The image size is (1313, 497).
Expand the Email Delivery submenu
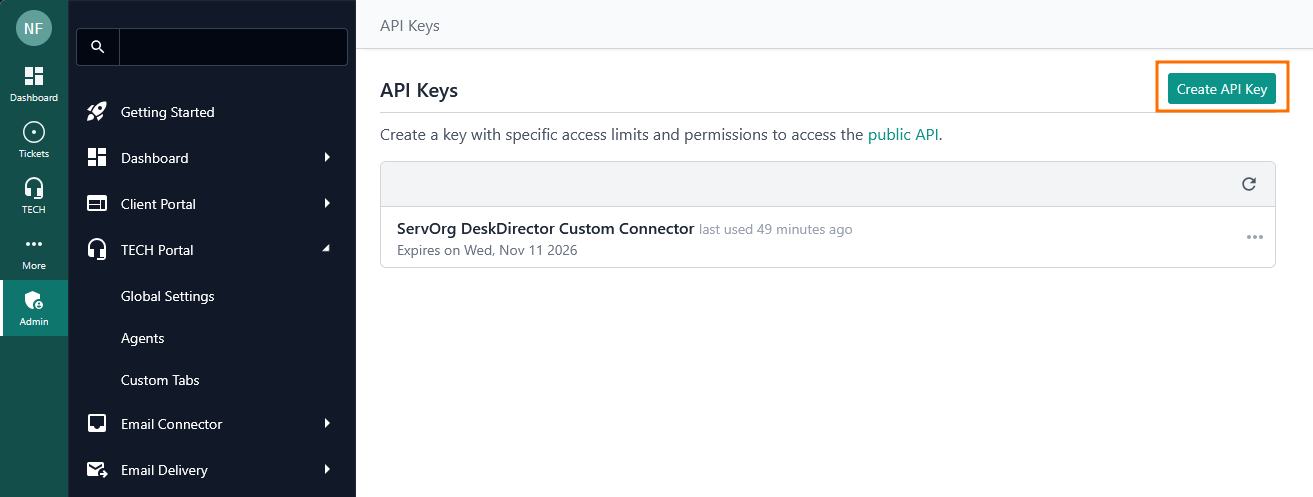pos(327,470)
